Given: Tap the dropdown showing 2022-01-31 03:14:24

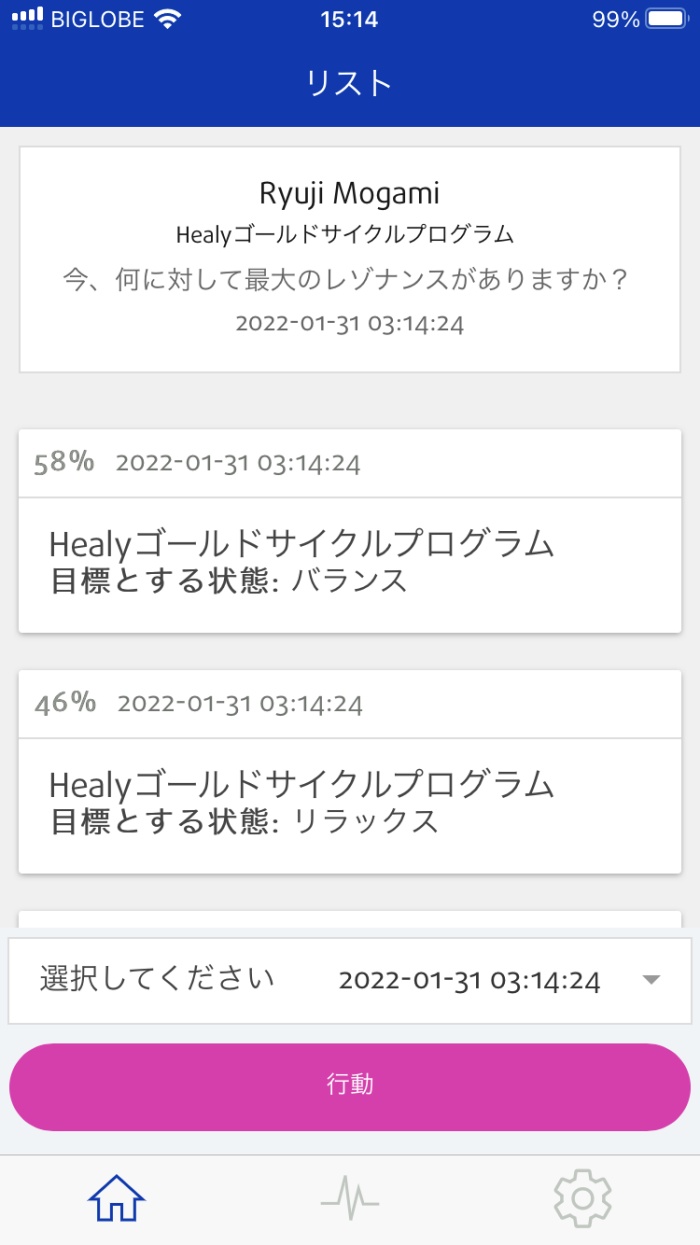Looking at the screenshot, I should click(x=470, y=981).
